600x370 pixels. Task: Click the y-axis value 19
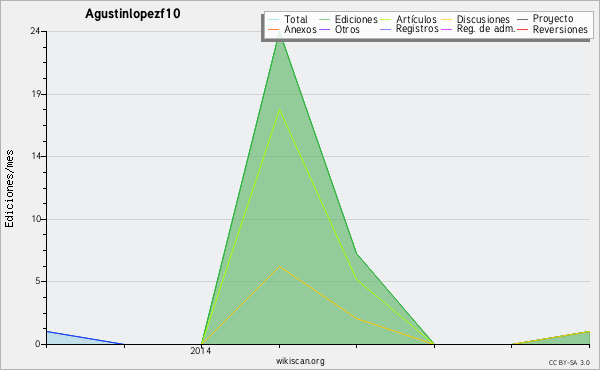click(x=35, y=94)
